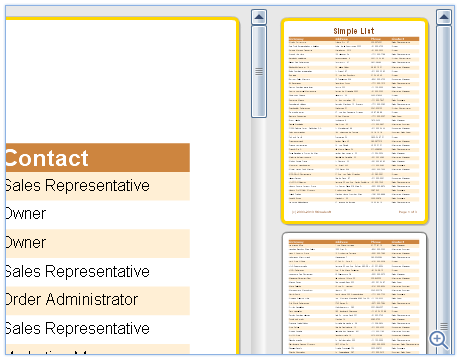Select the shaded second Owner row
460x360 pixels.
98,243
